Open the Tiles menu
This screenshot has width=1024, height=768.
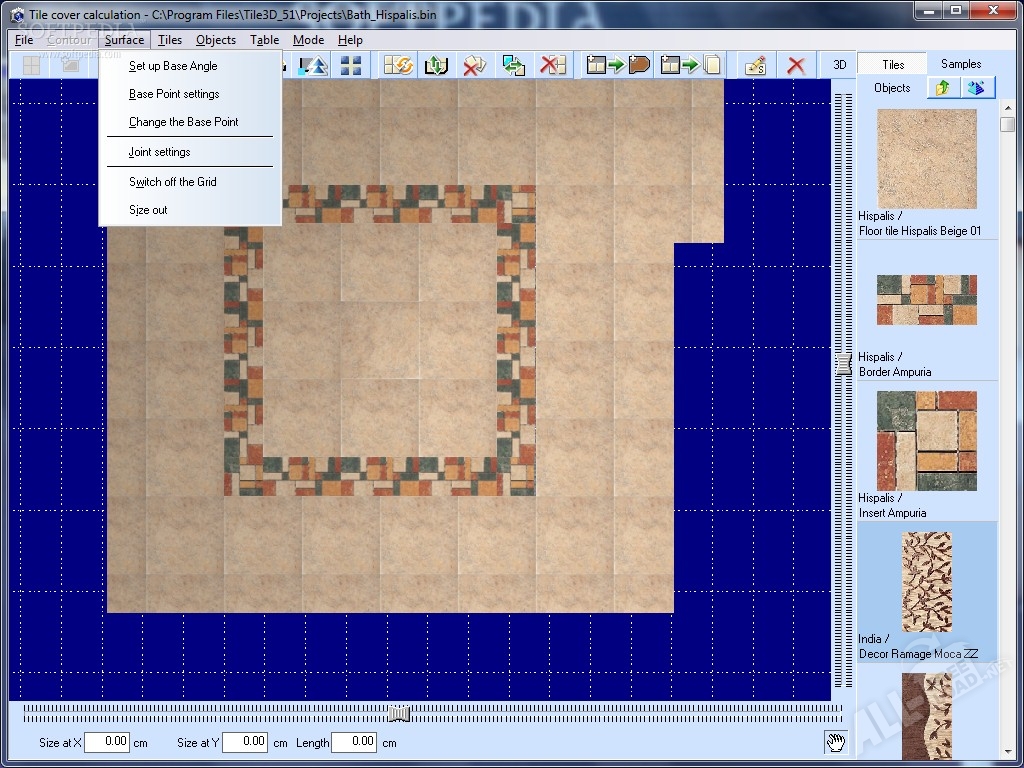coord(170,40)
